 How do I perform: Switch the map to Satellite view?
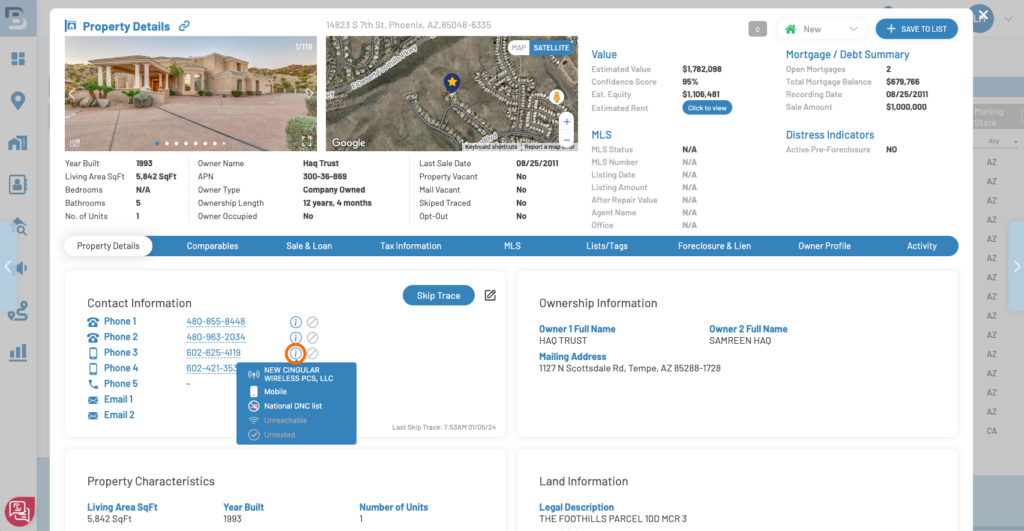pyautogui.click(x=551, y=47)
